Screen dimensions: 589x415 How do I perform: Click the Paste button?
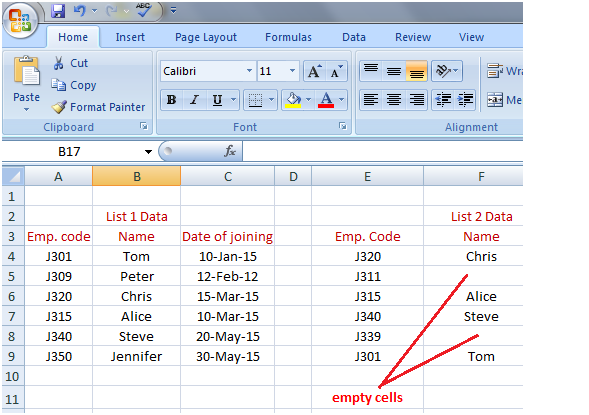click(26, 84)
